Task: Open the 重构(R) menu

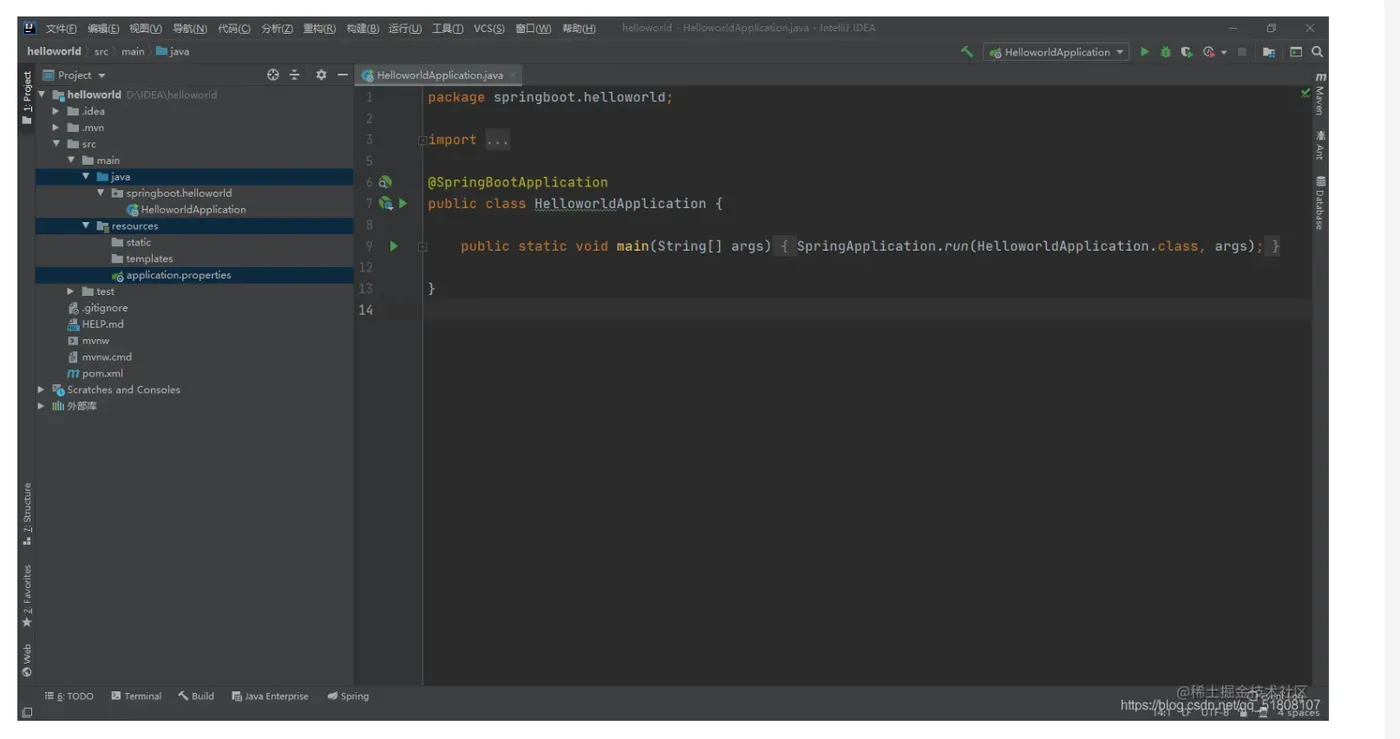Action: [x=319, y=28]
